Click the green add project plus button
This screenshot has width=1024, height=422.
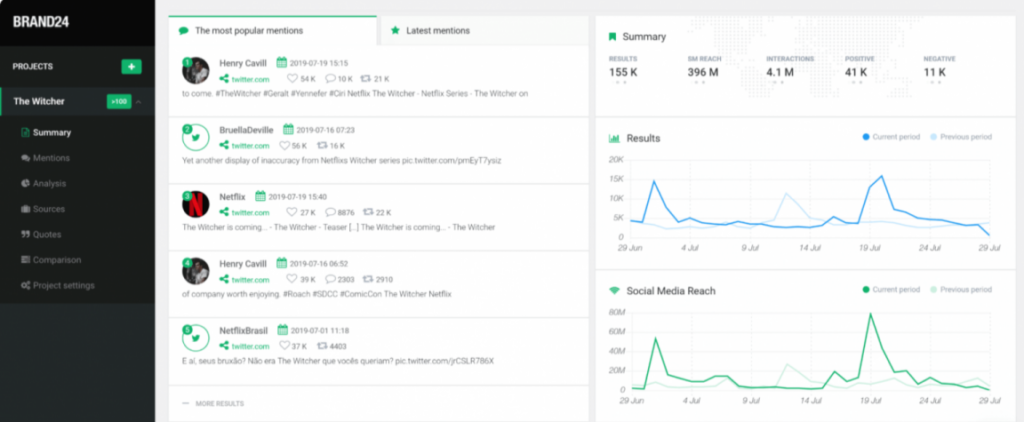click(131, 66)
